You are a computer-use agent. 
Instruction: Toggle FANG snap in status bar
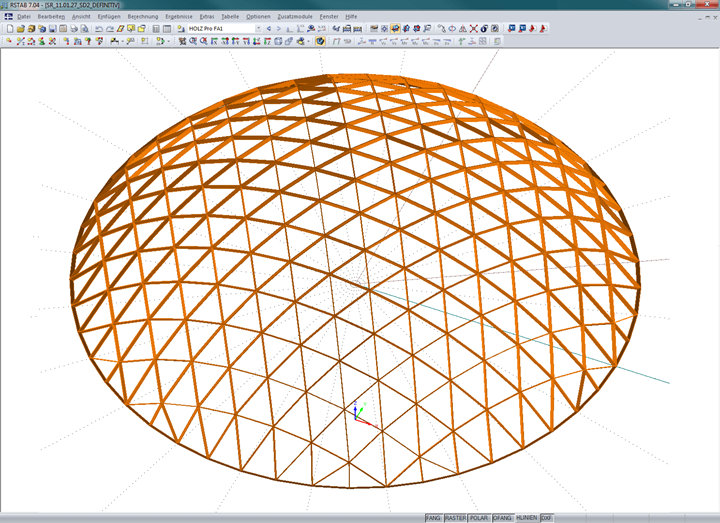(433, 518)
